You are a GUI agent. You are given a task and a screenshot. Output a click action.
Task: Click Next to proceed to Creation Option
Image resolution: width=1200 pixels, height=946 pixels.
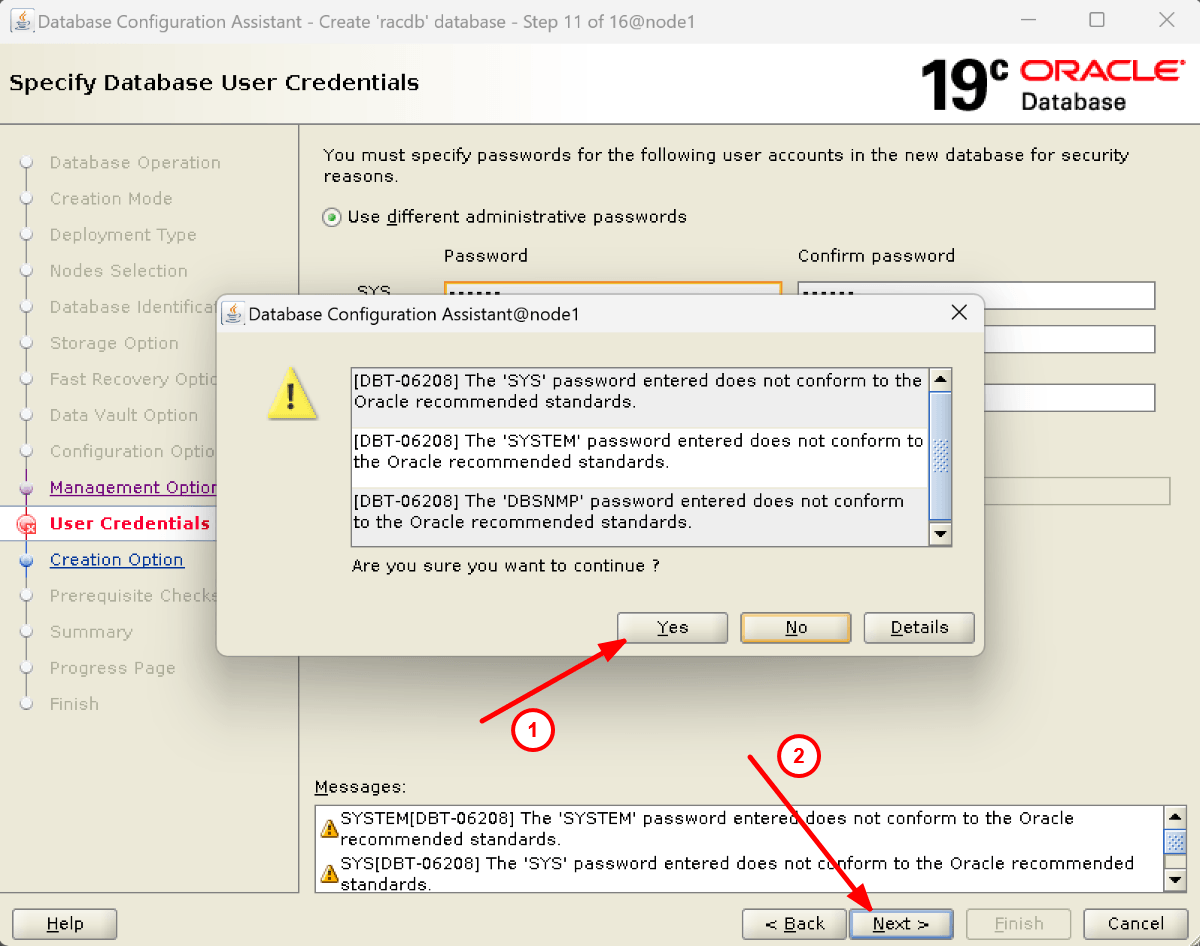[x=901, y=923]
